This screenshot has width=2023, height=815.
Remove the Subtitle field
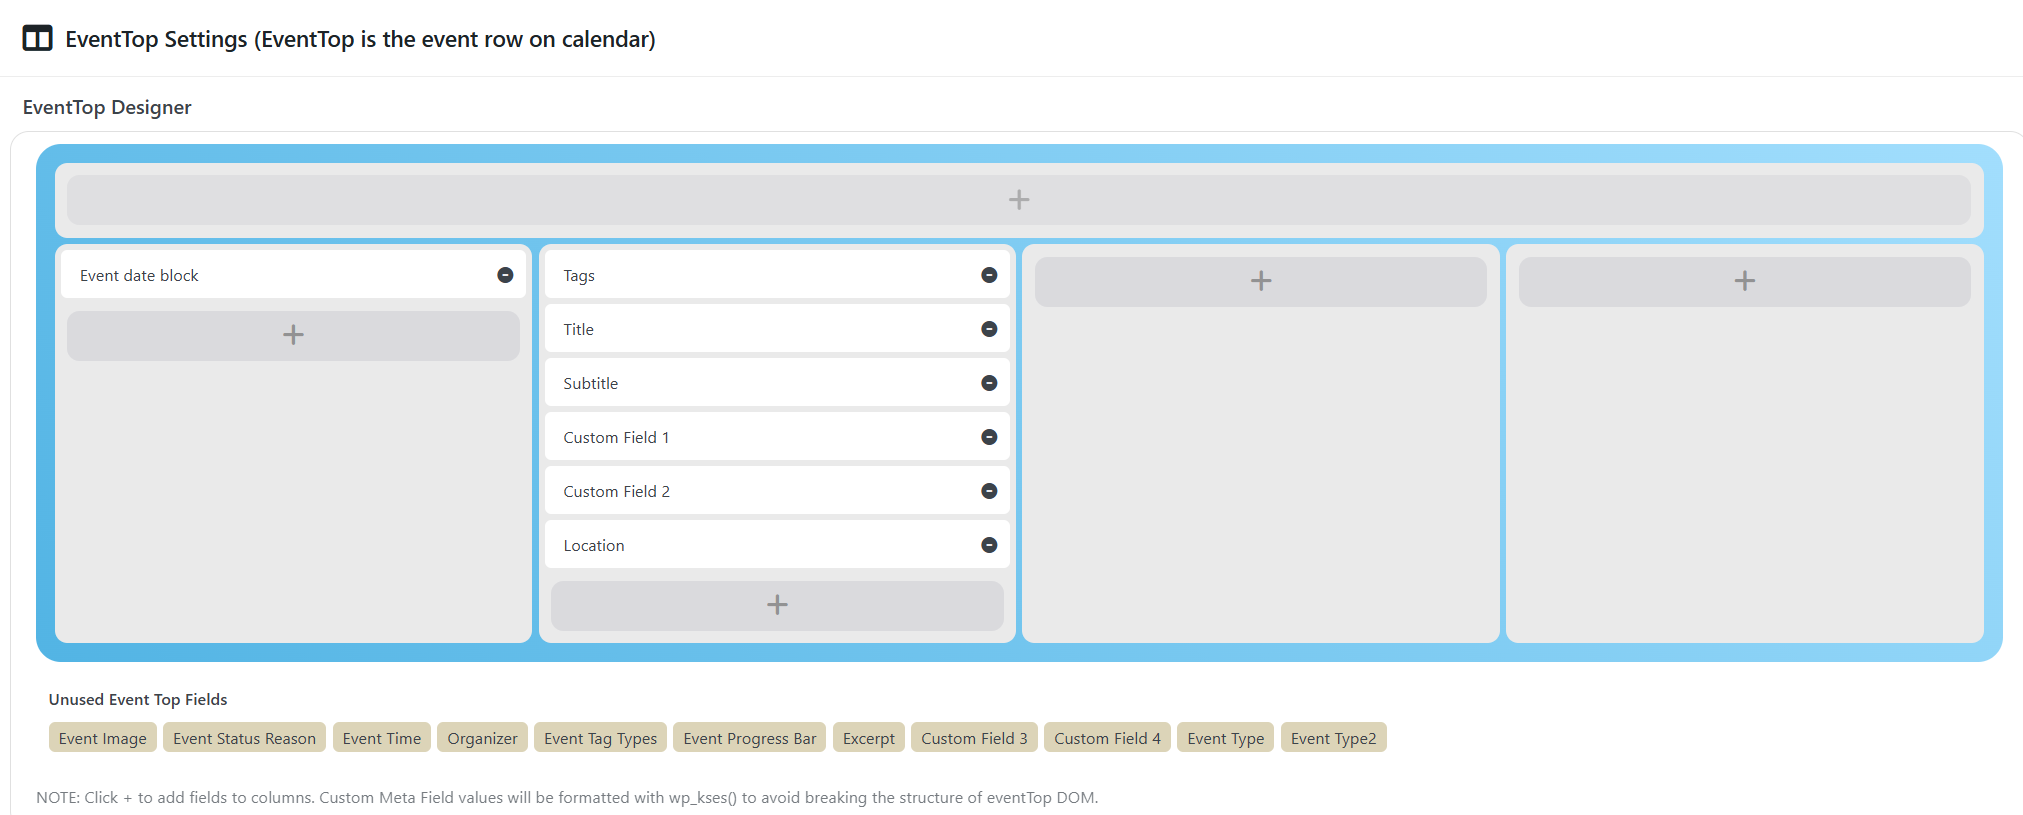989,383
